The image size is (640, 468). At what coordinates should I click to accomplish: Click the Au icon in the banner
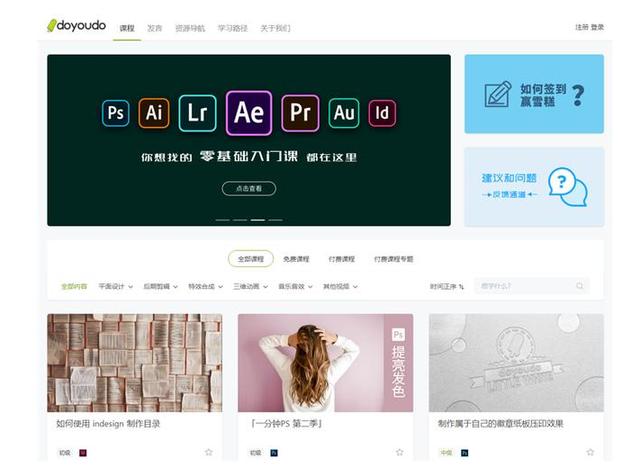coord(344,113)
